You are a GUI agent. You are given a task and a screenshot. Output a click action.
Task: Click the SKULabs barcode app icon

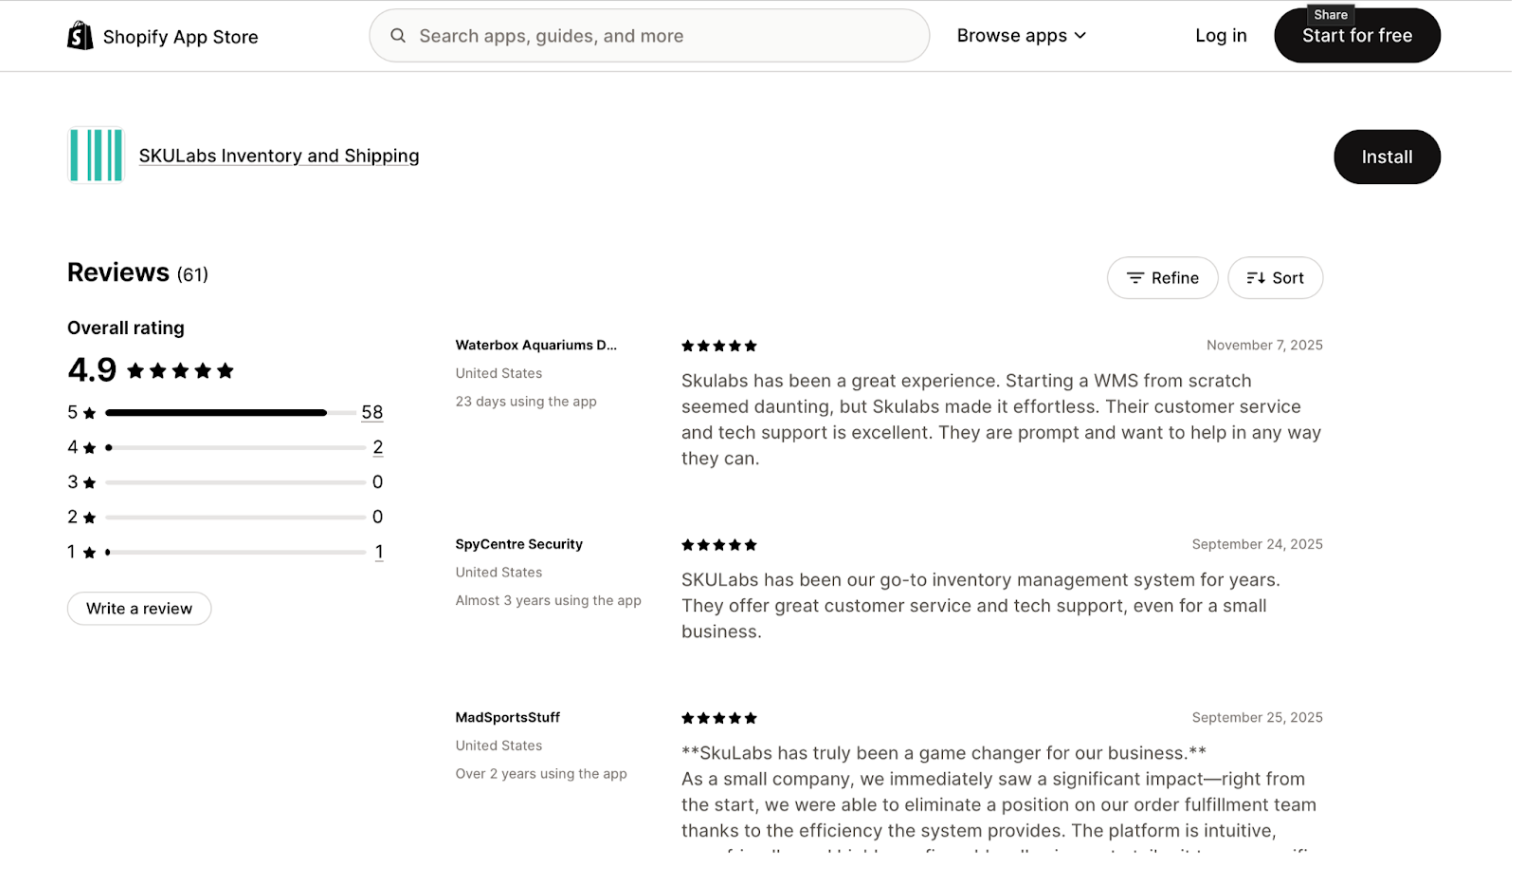coord(96,155)
